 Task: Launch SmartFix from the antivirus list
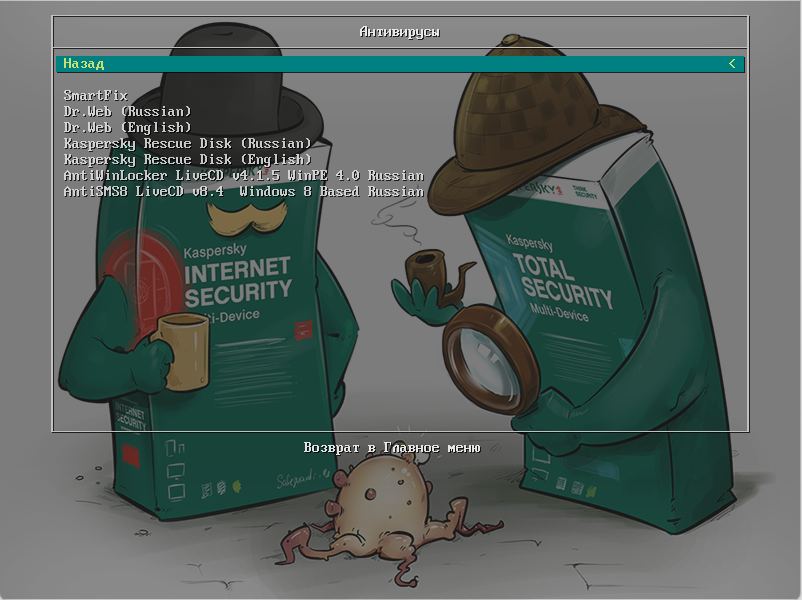tap(95, 96)
